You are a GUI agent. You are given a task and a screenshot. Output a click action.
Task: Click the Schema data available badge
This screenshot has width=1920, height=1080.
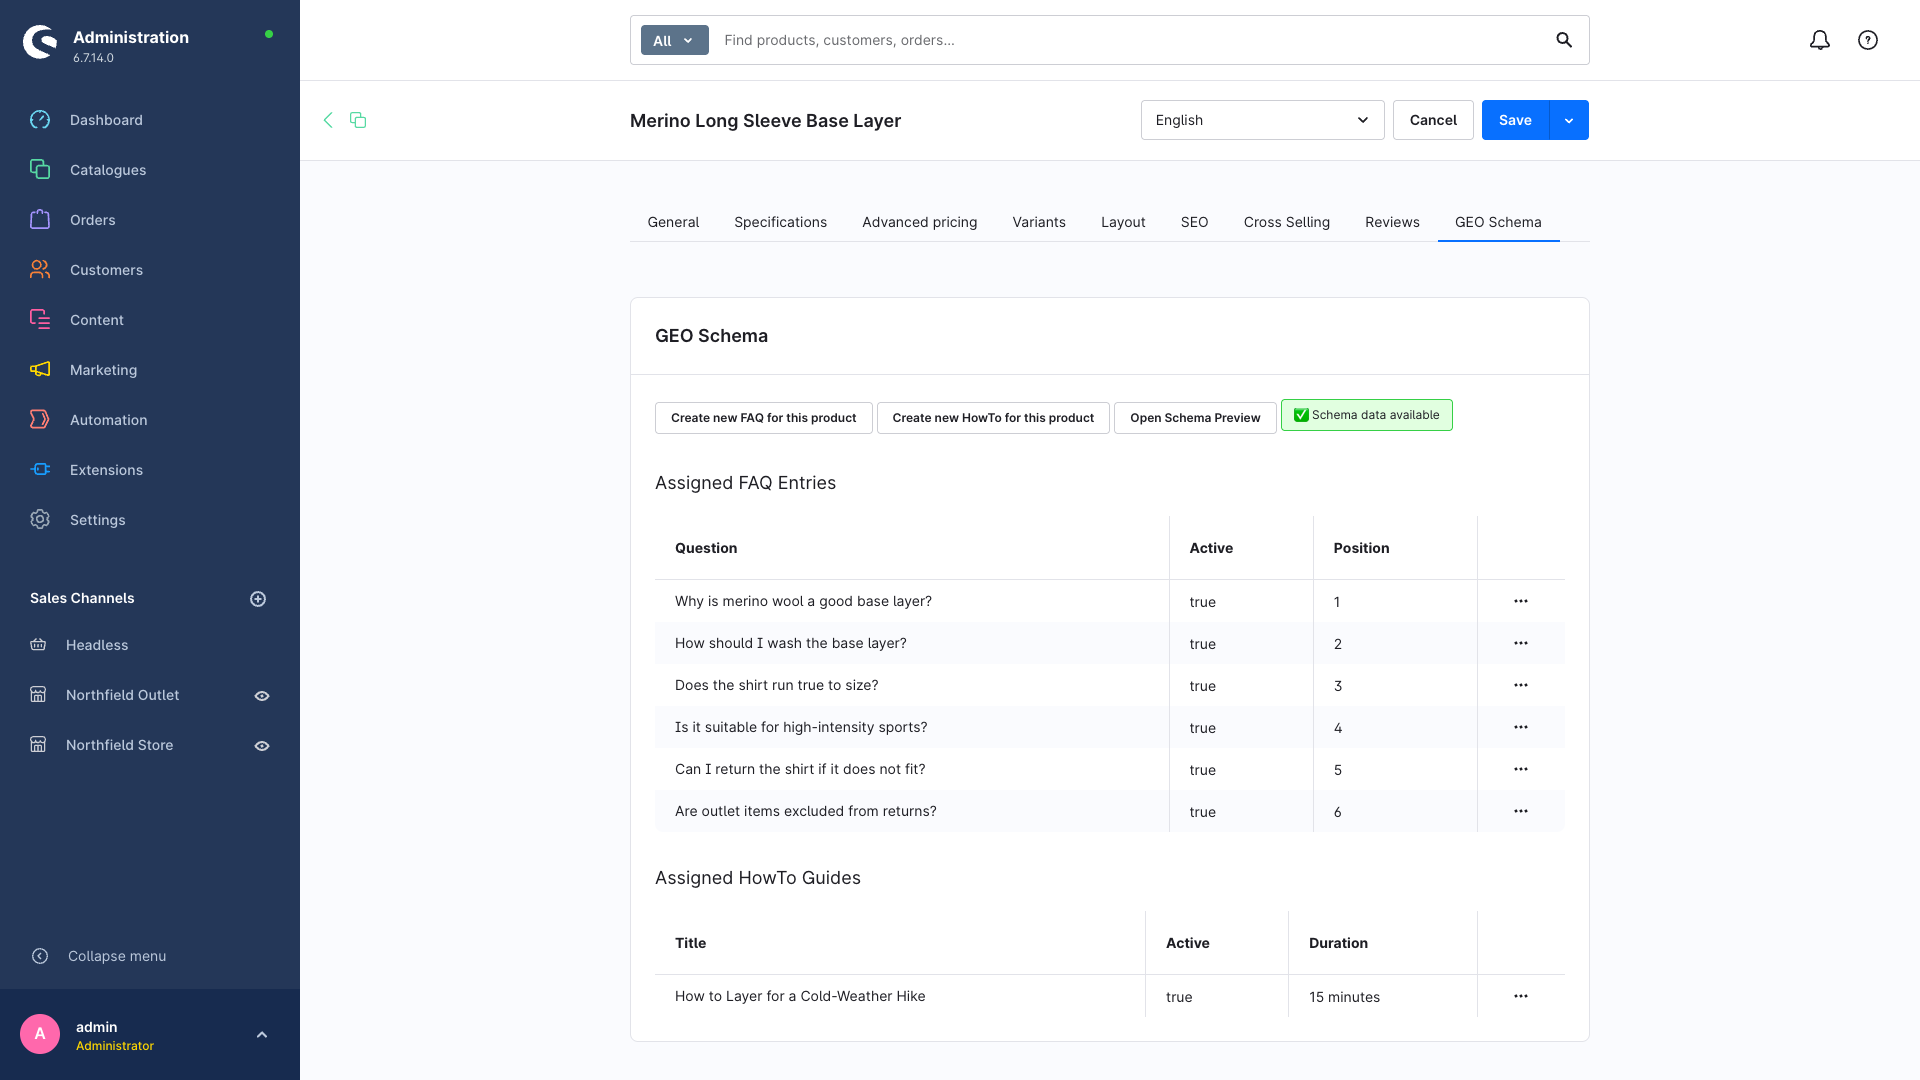pyautogui.click(x=1366, y=415)
